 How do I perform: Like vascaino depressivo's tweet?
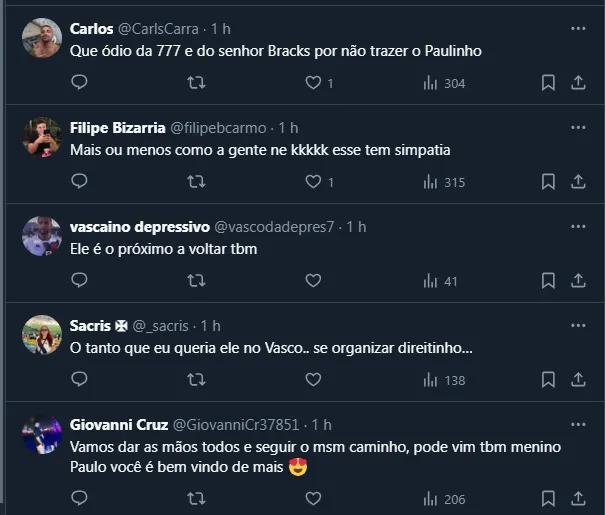(313, 281)
